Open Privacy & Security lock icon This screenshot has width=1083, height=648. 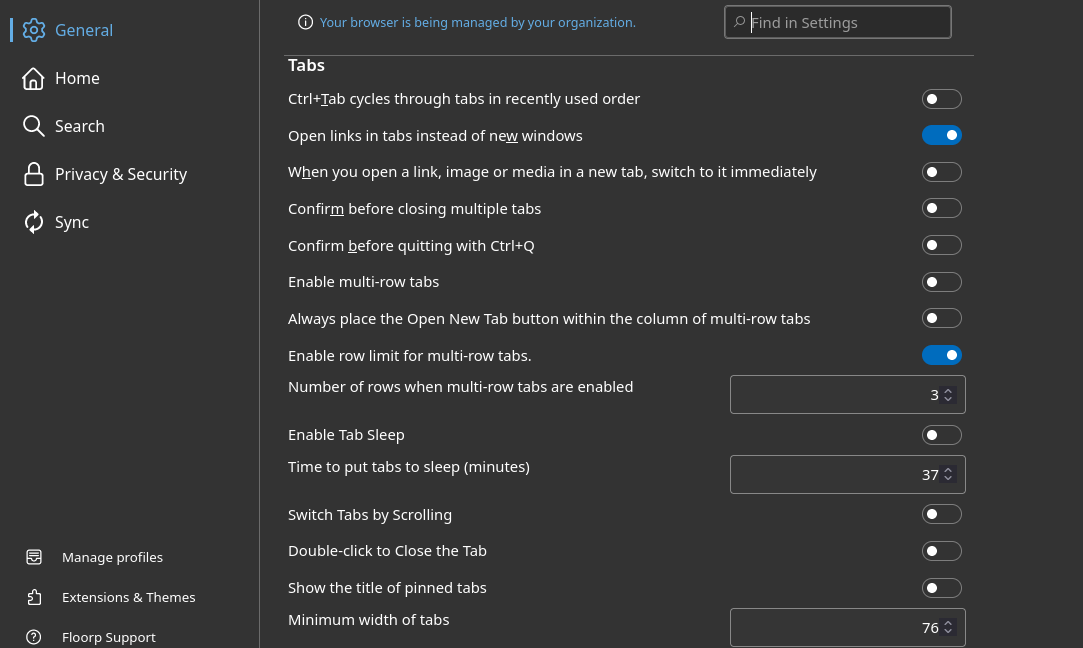33,174
